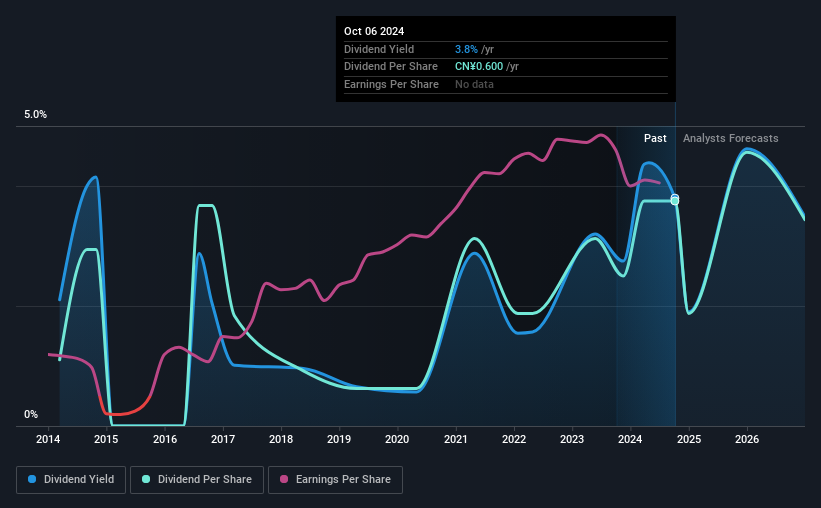This screenshot has height=508, width=821.
Task: Click the 2024 x-axis label
Action: pos(630,439)
